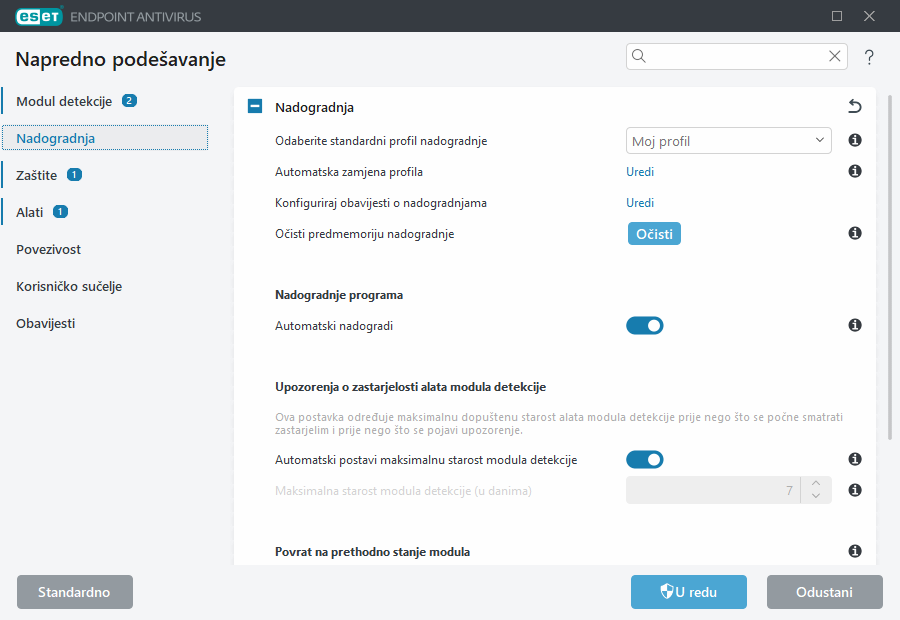
Task: Click the info icon beside Očisti predmemoriju nadogradnje
Action: pos(855,232)
